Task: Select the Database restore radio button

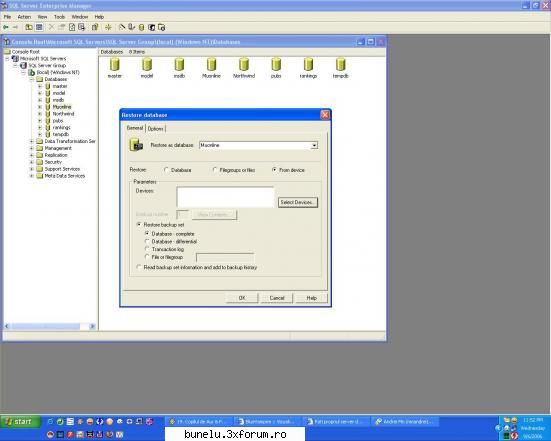Action: tap(166, 170)
